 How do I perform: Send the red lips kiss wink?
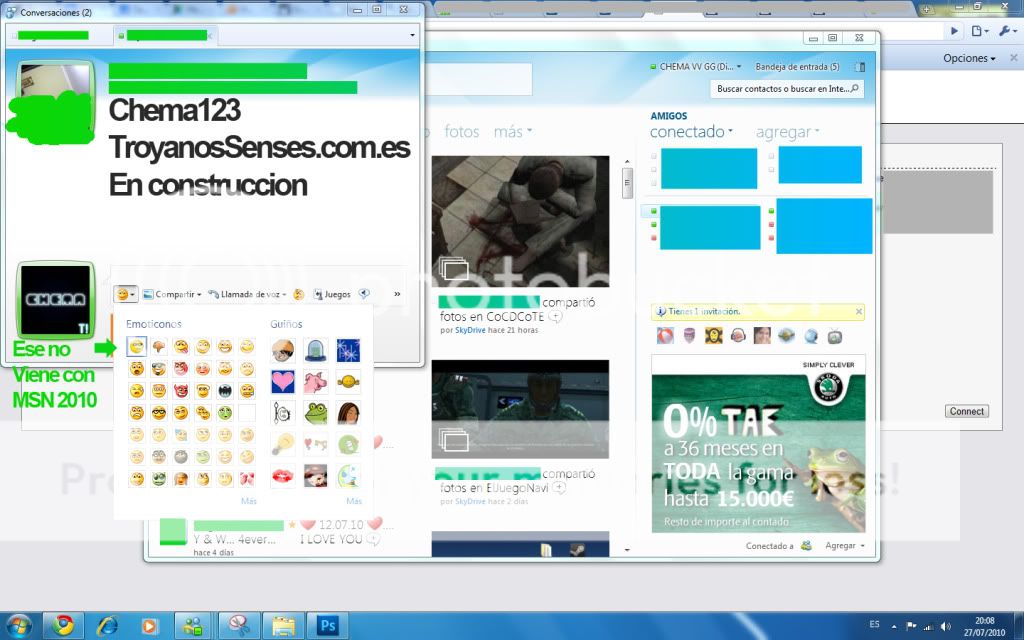point(283,476)
